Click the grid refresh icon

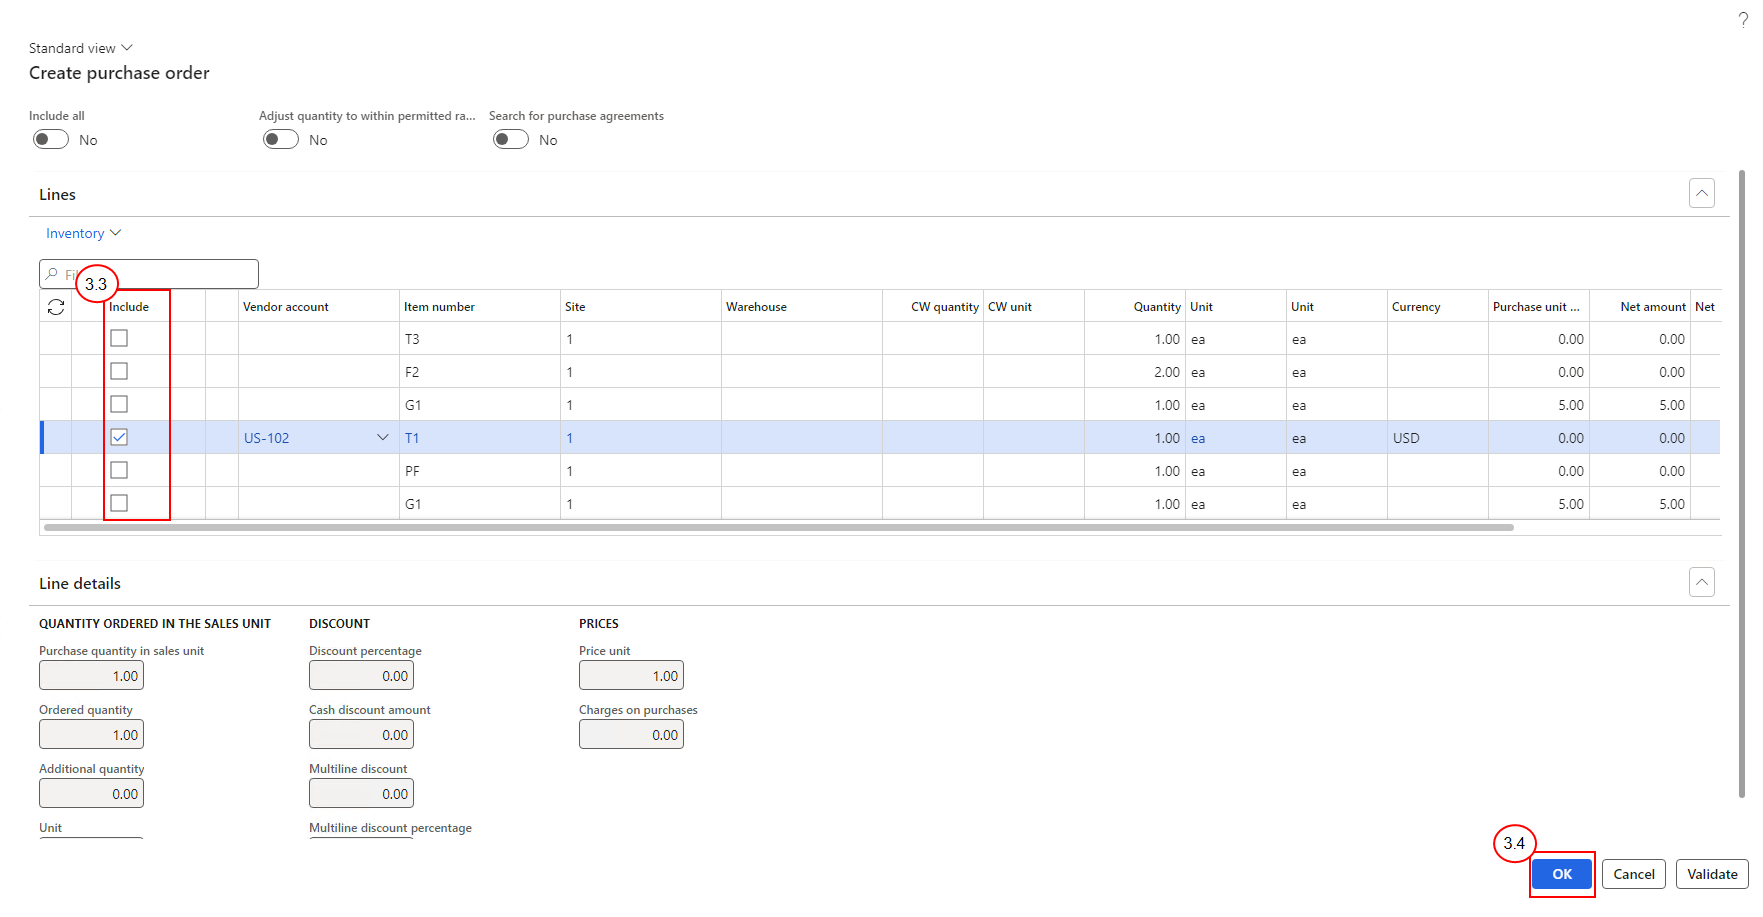(56, 307)
